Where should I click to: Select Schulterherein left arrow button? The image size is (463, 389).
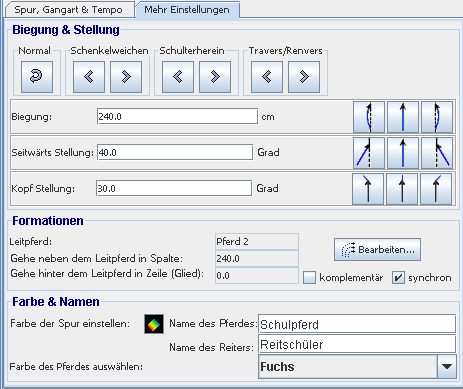pos(178,77)
